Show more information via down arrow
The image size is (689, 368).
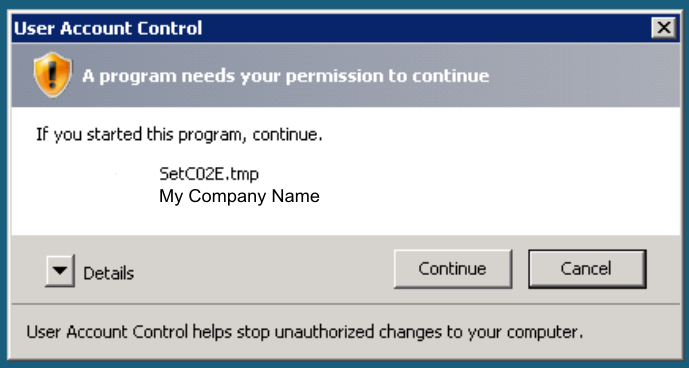click(60, 270)
